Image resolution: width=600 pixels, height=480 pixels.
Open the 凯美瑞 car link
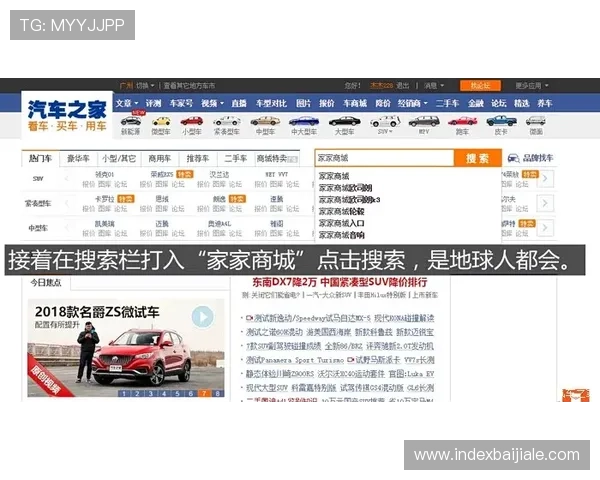point(104,224)
